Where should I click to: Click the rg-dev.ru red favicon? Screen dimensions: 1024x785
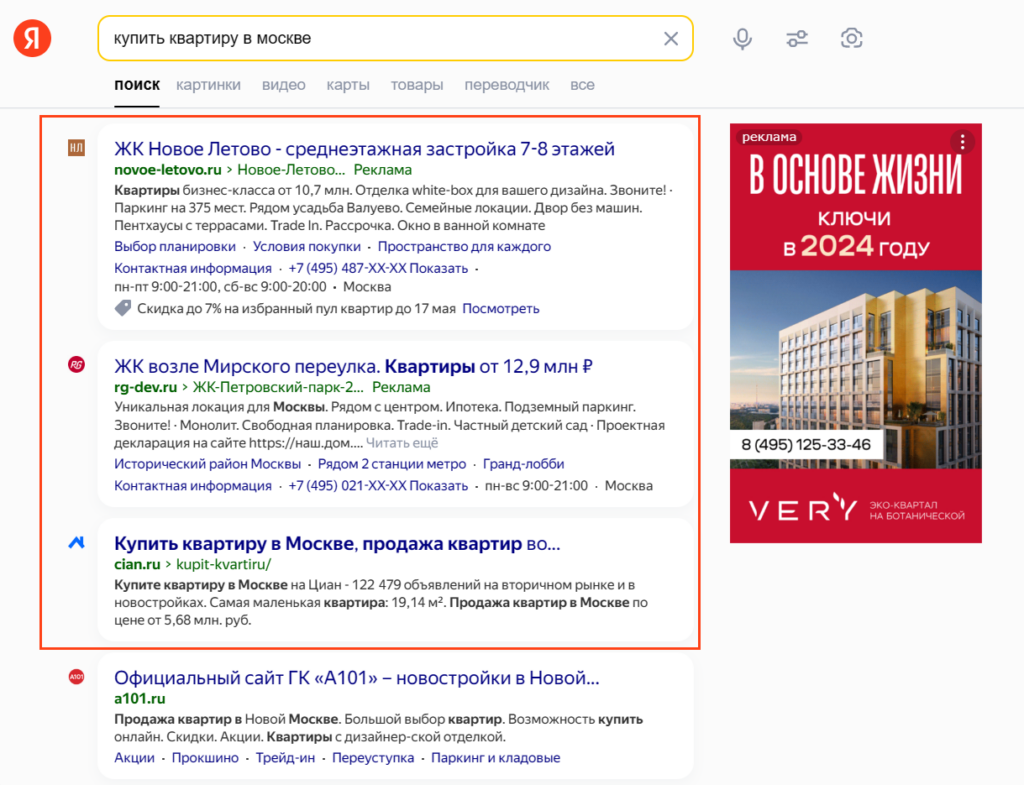coord(76,364)
